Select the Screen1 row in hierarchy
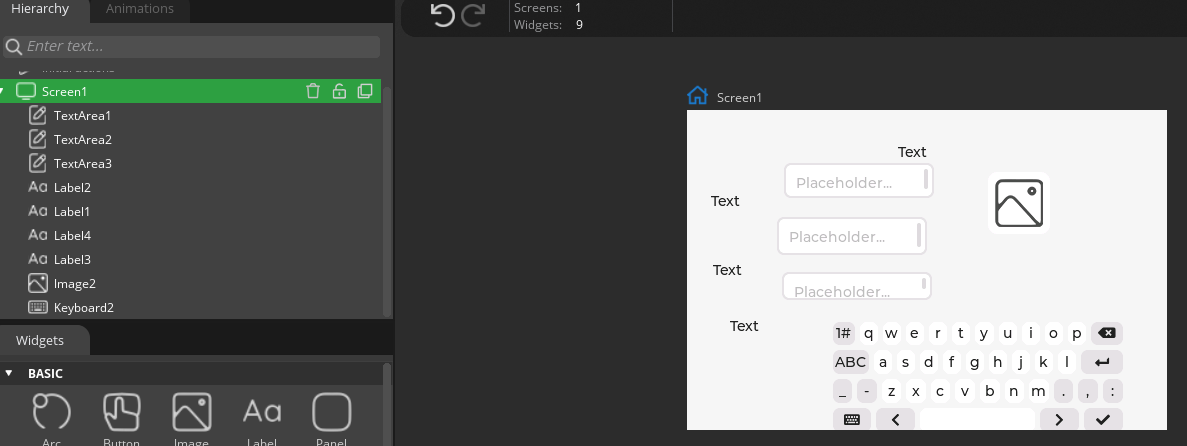This screenshot has width=1187, height=446. click(190, 92)
